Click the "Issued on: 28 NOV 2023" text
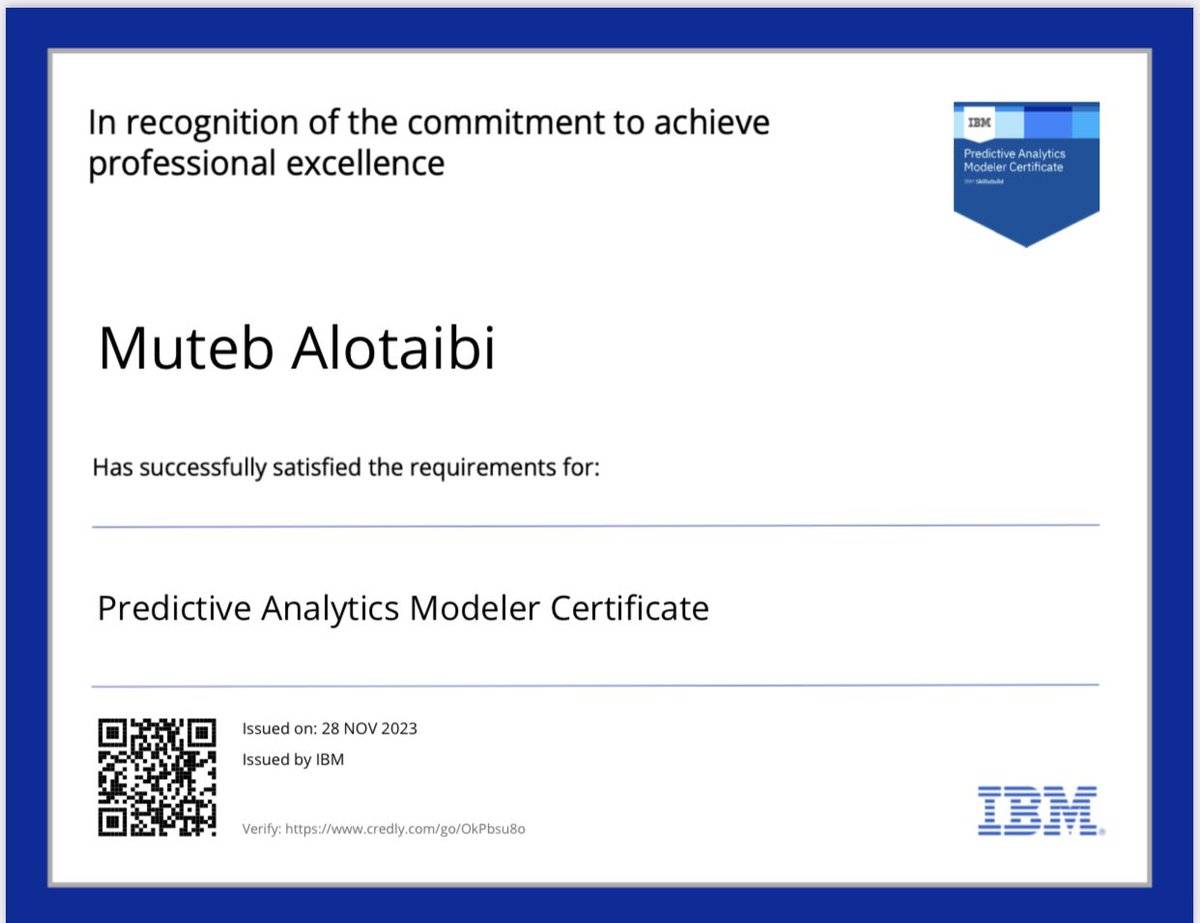1200x923 pixels. 330,728
